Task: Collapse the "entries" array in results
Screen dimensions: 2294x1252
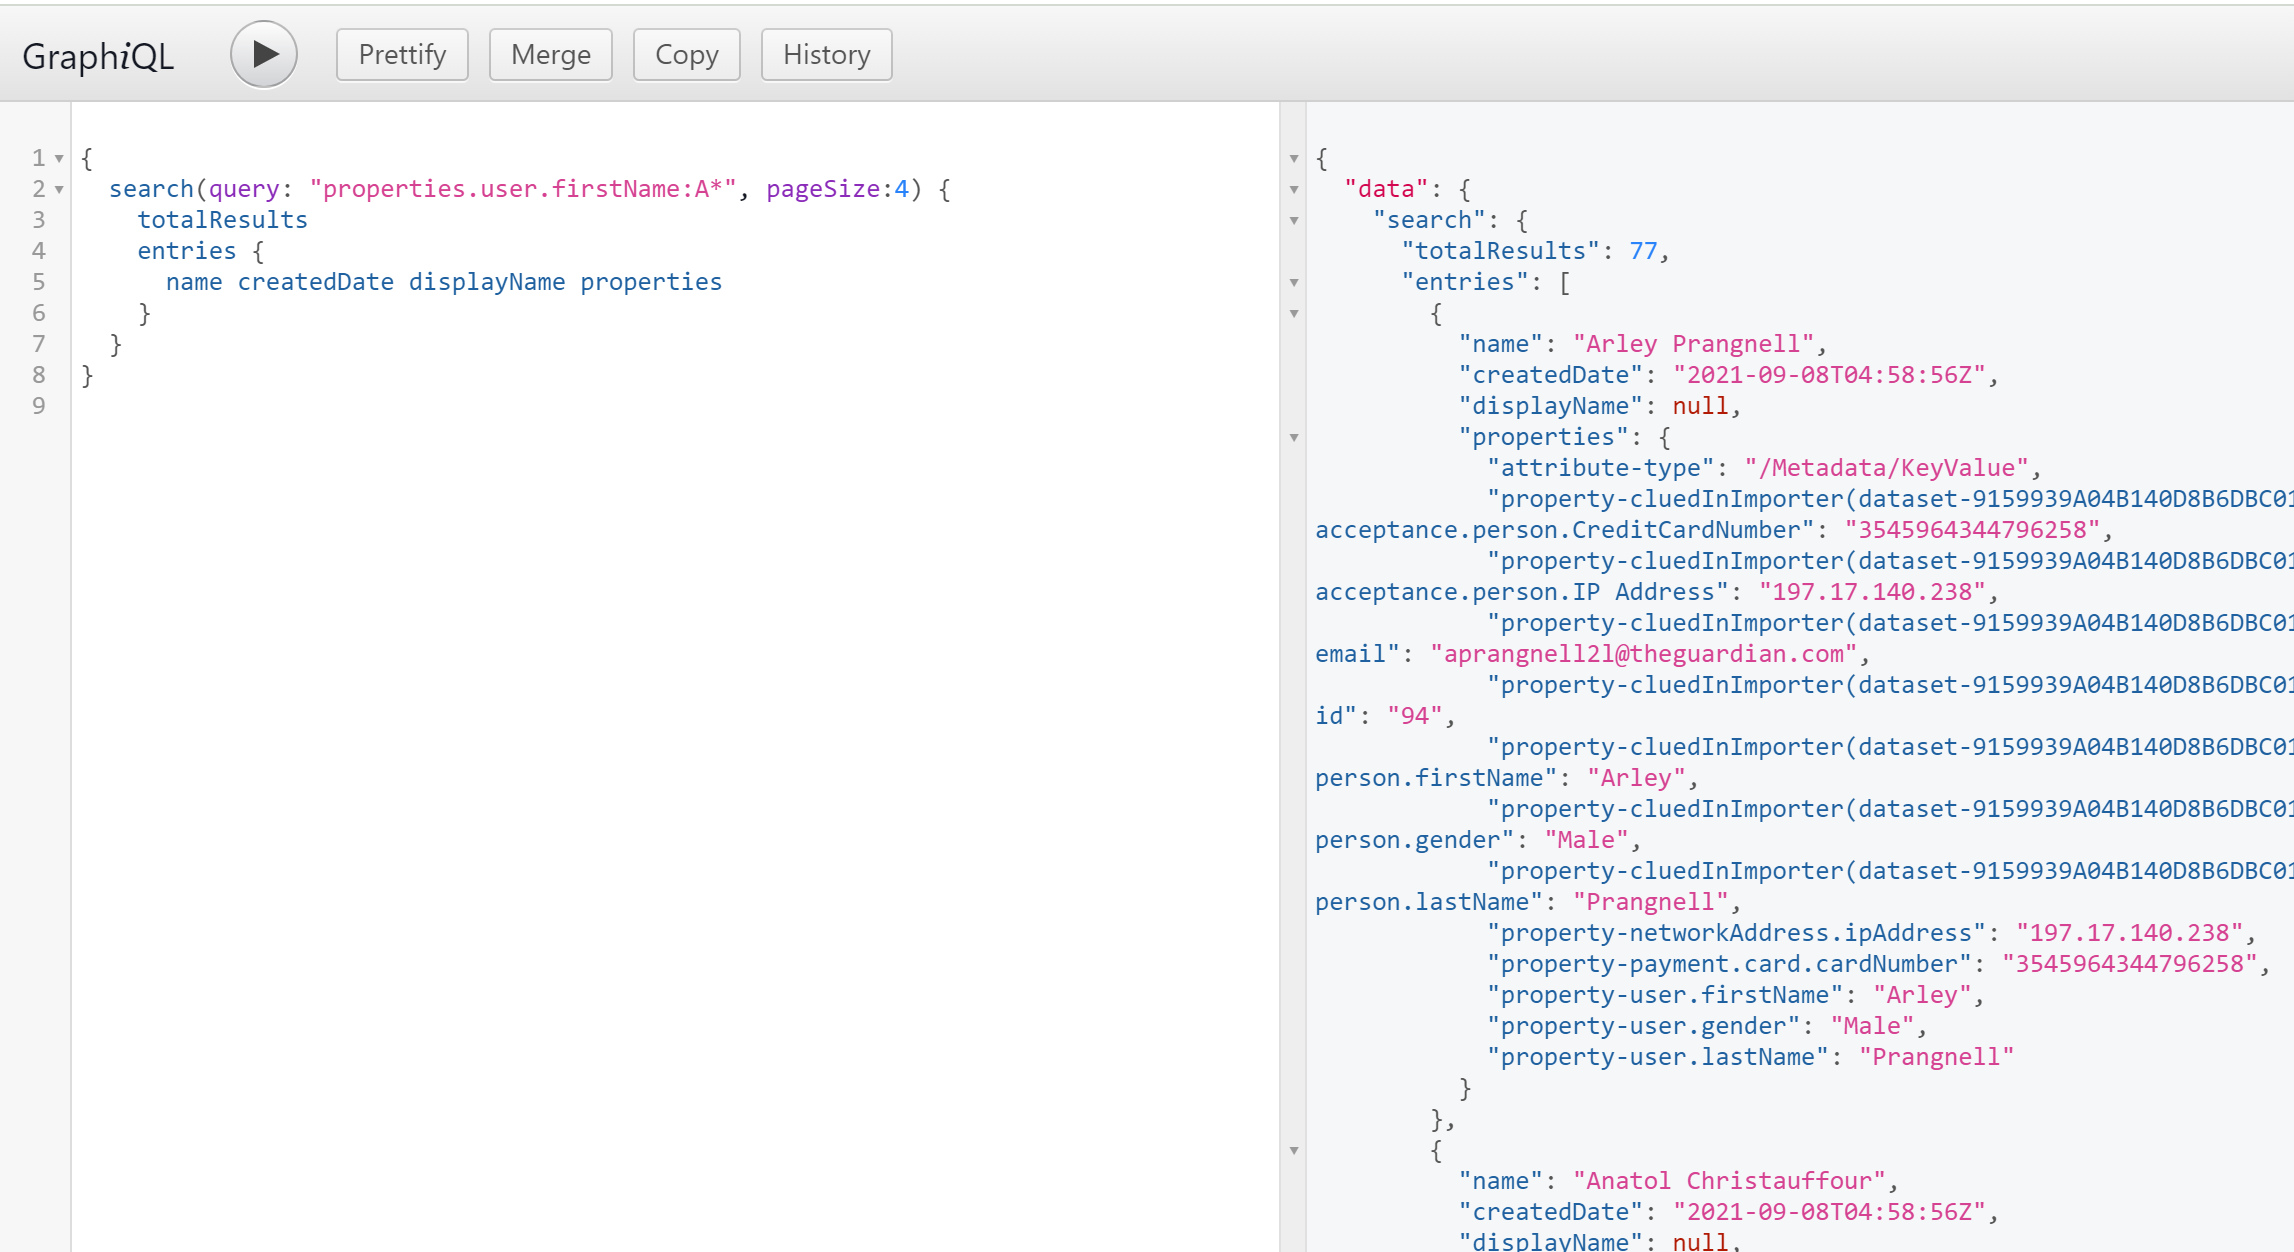Action: [x=1294, y=283]
